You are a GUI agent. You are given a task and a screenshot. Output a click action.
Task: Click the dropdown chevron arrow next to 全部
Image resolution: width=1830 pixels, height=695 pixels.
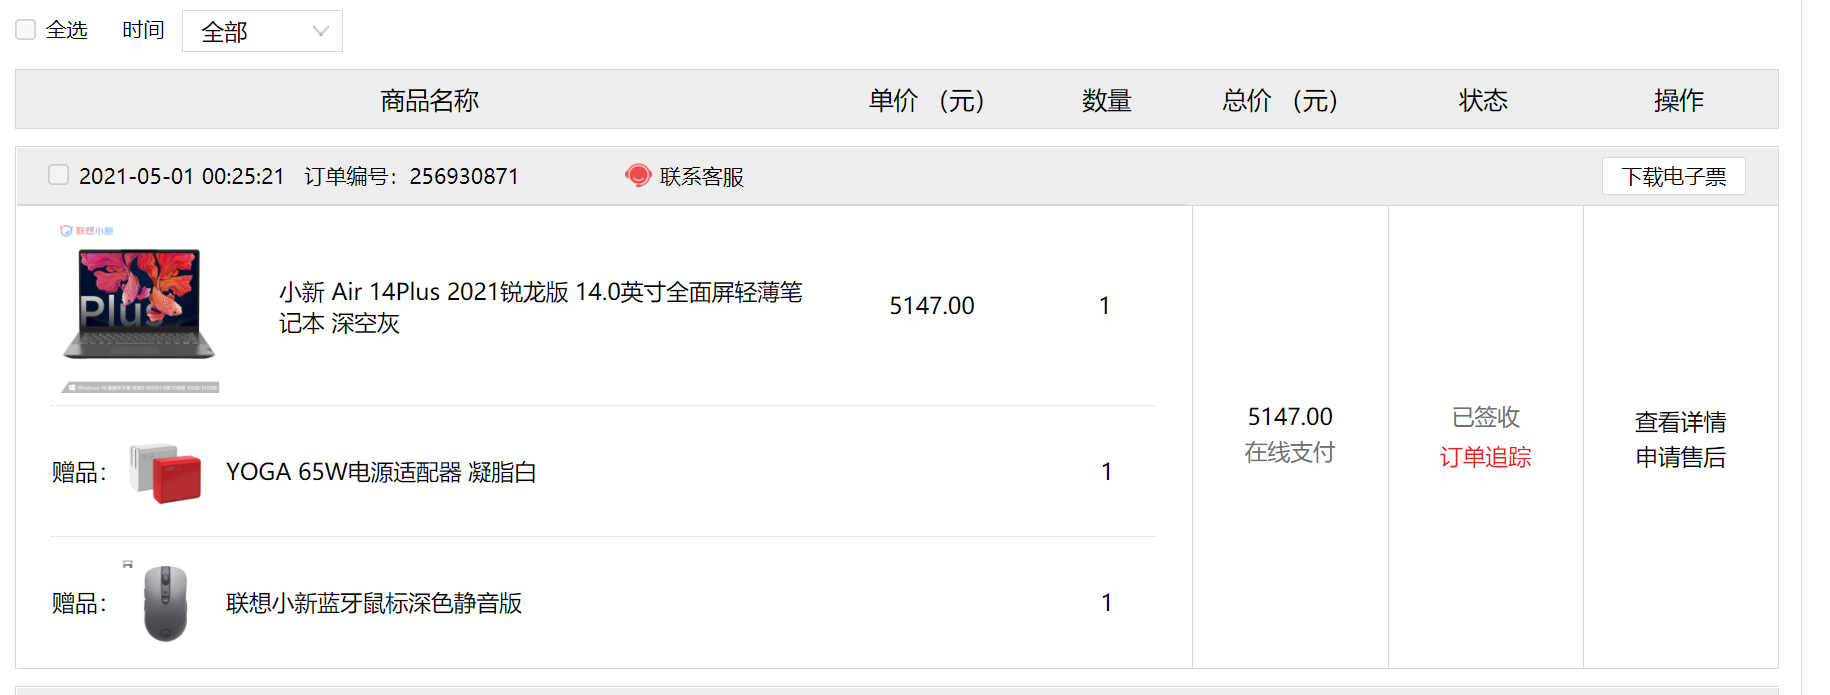[x=320, y=31]
